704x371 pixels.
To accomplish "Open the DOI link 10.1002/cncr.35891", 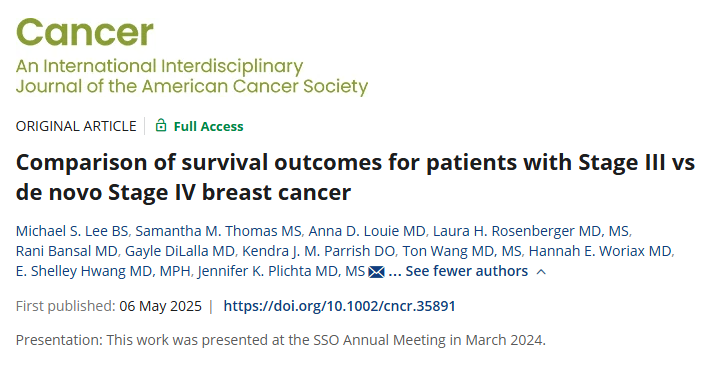I will pyautogui.click(x=339, y=306).
